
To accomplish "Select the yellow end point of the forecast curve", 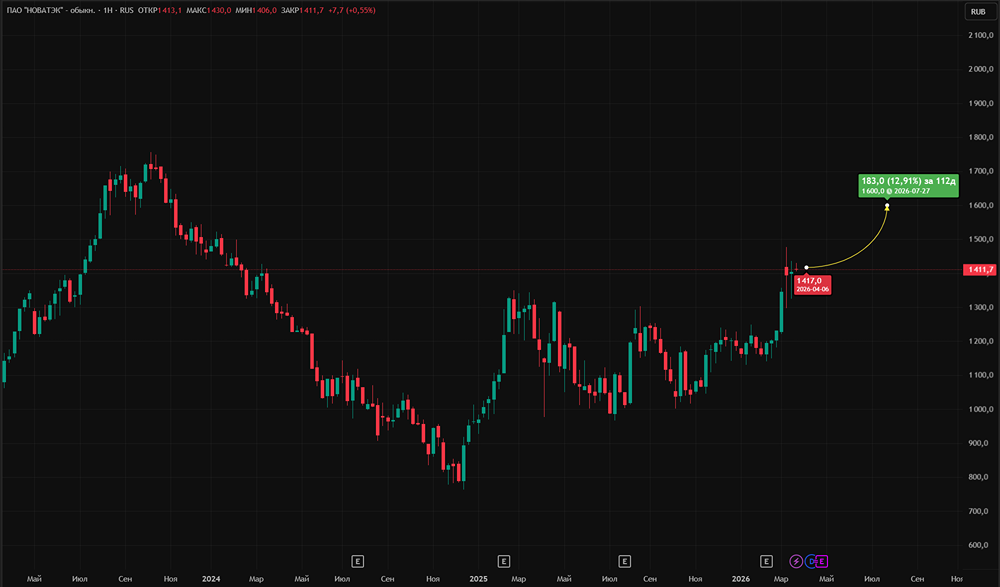I will coord(886,207).
